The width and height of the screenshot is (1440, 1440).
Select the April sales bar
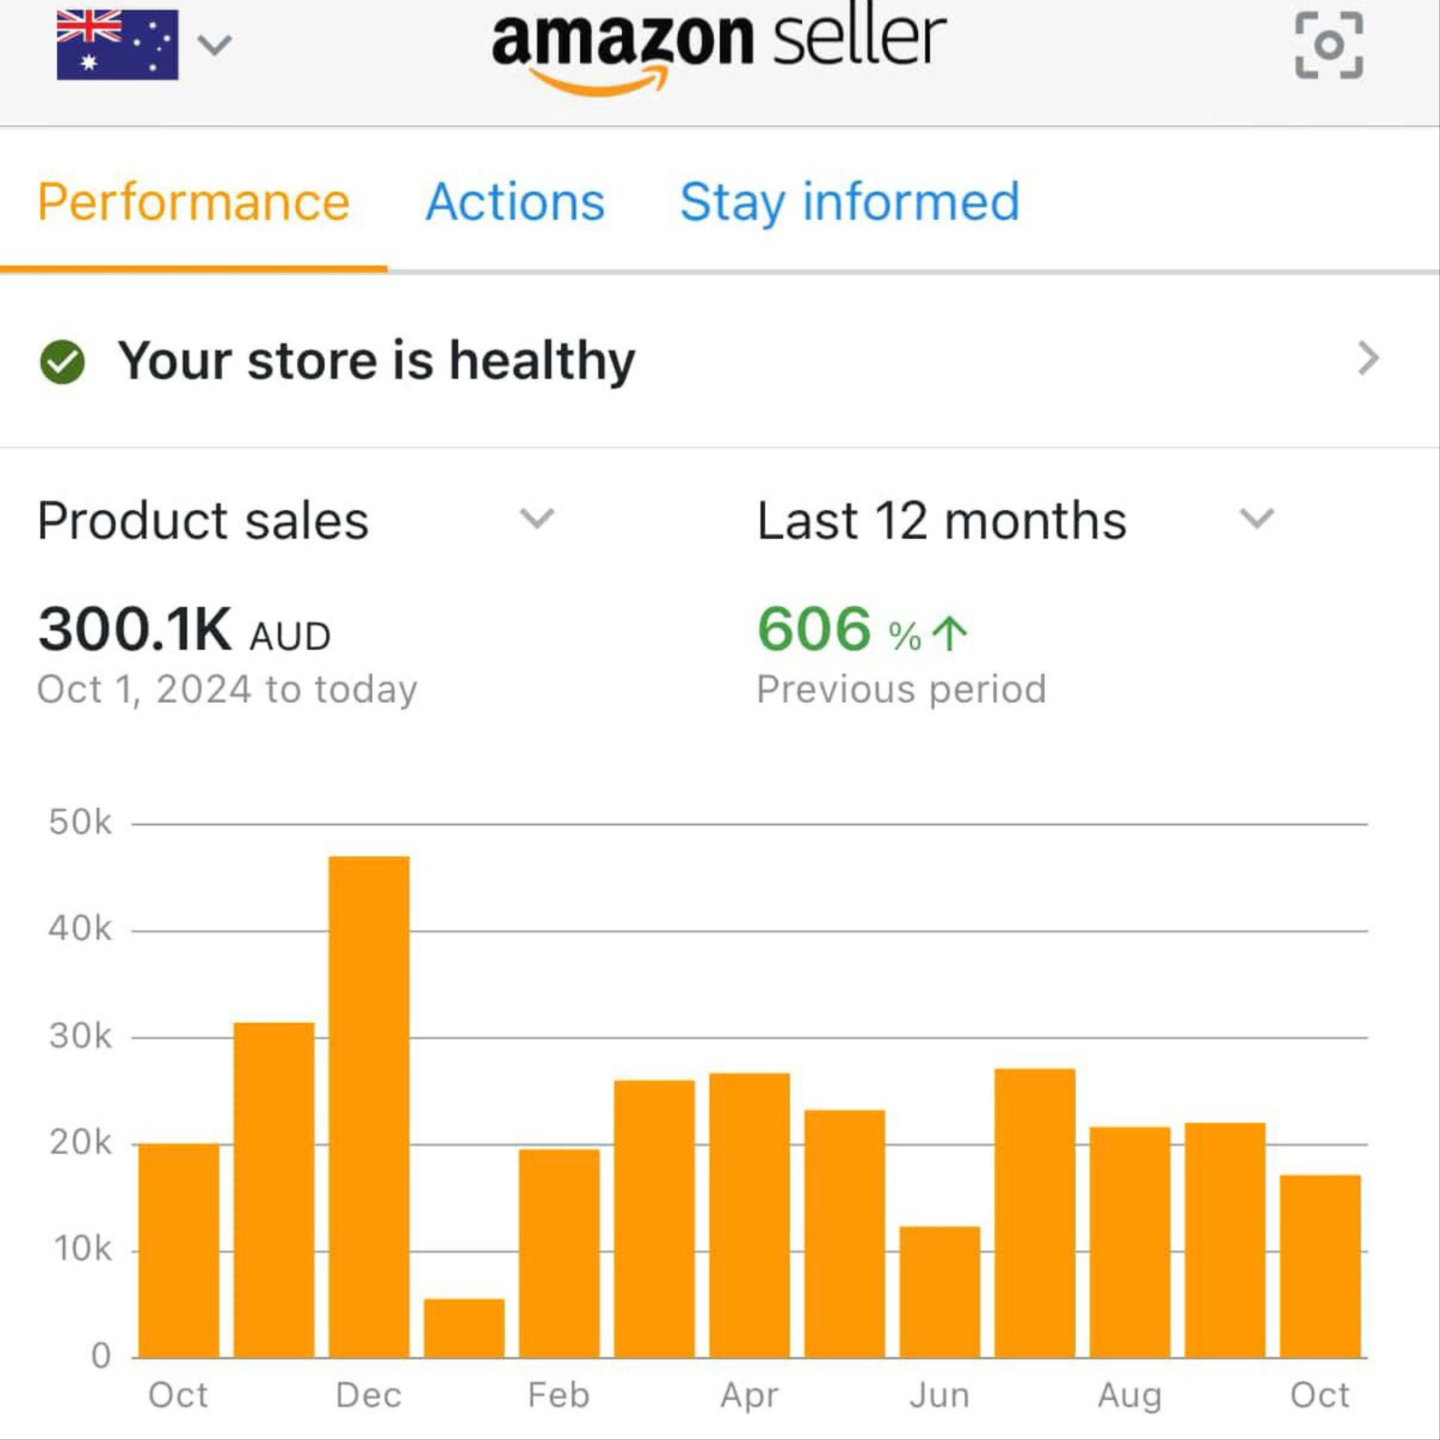[x=749, y=1215]
